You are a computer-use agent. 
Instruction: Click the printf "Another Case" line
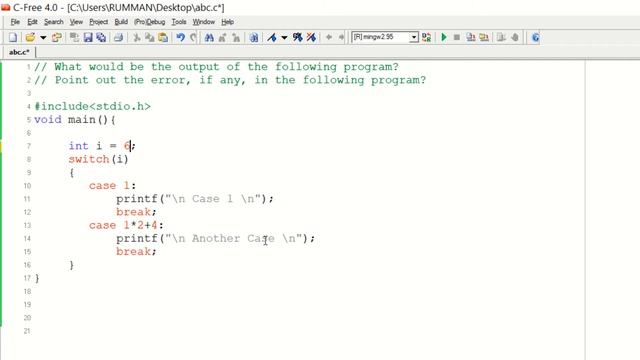(x=216, y=238)
